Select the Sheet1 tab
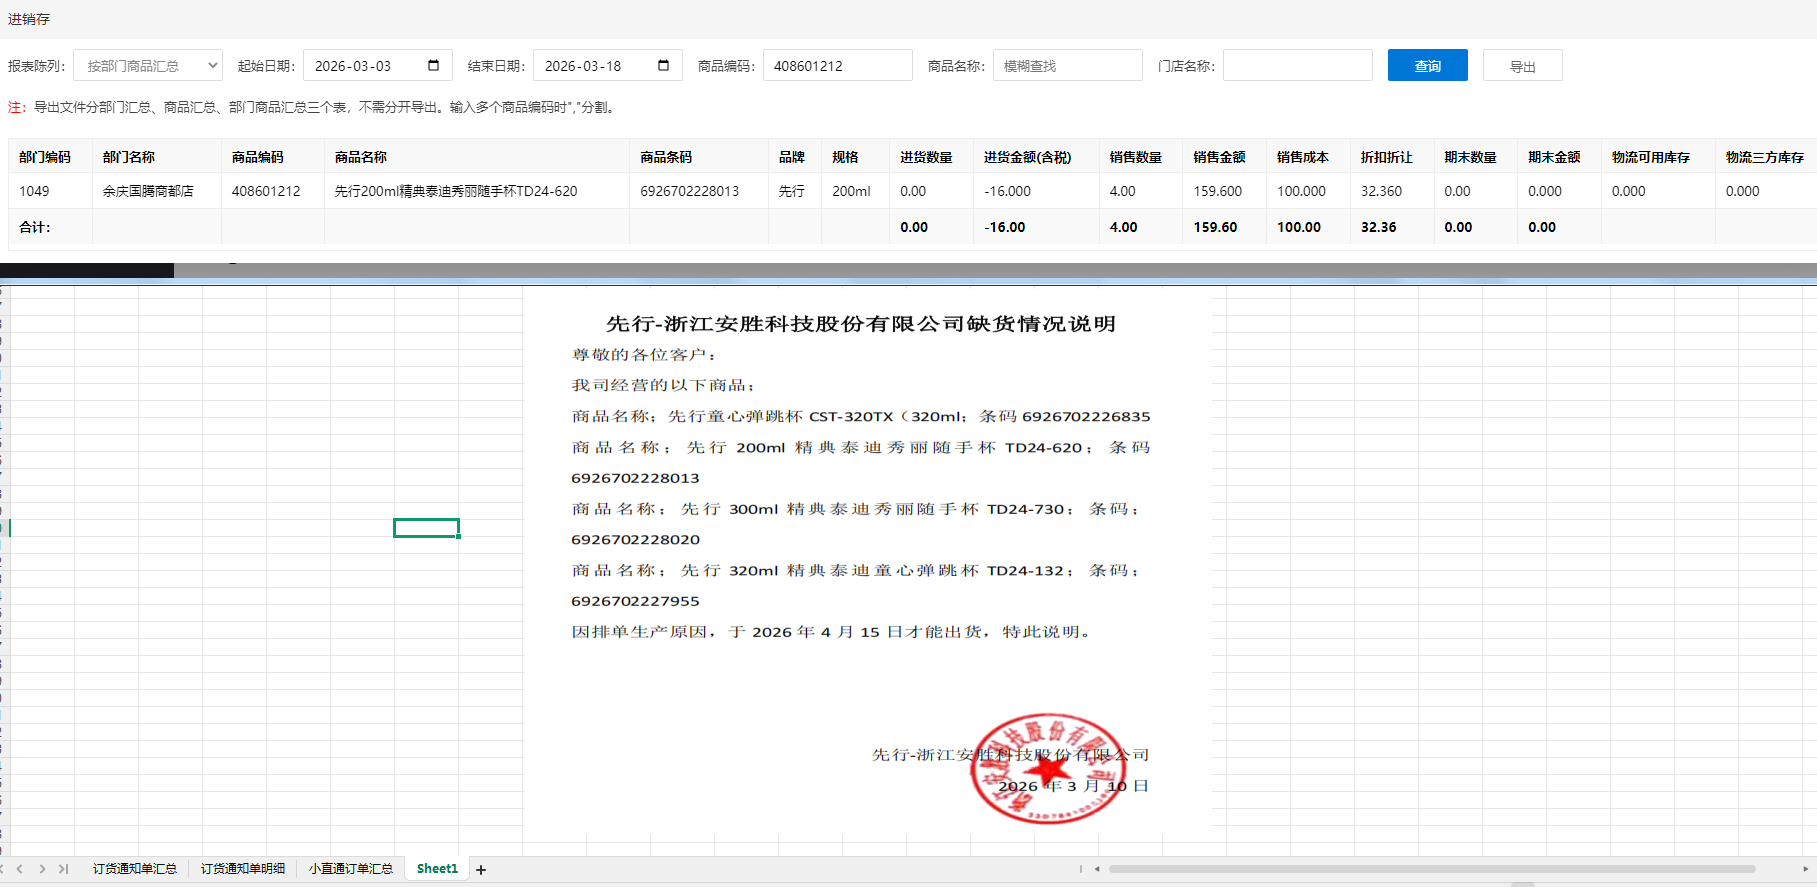Image resolution: width=1817 pixels, height=887 pixels. coord(437,869)
